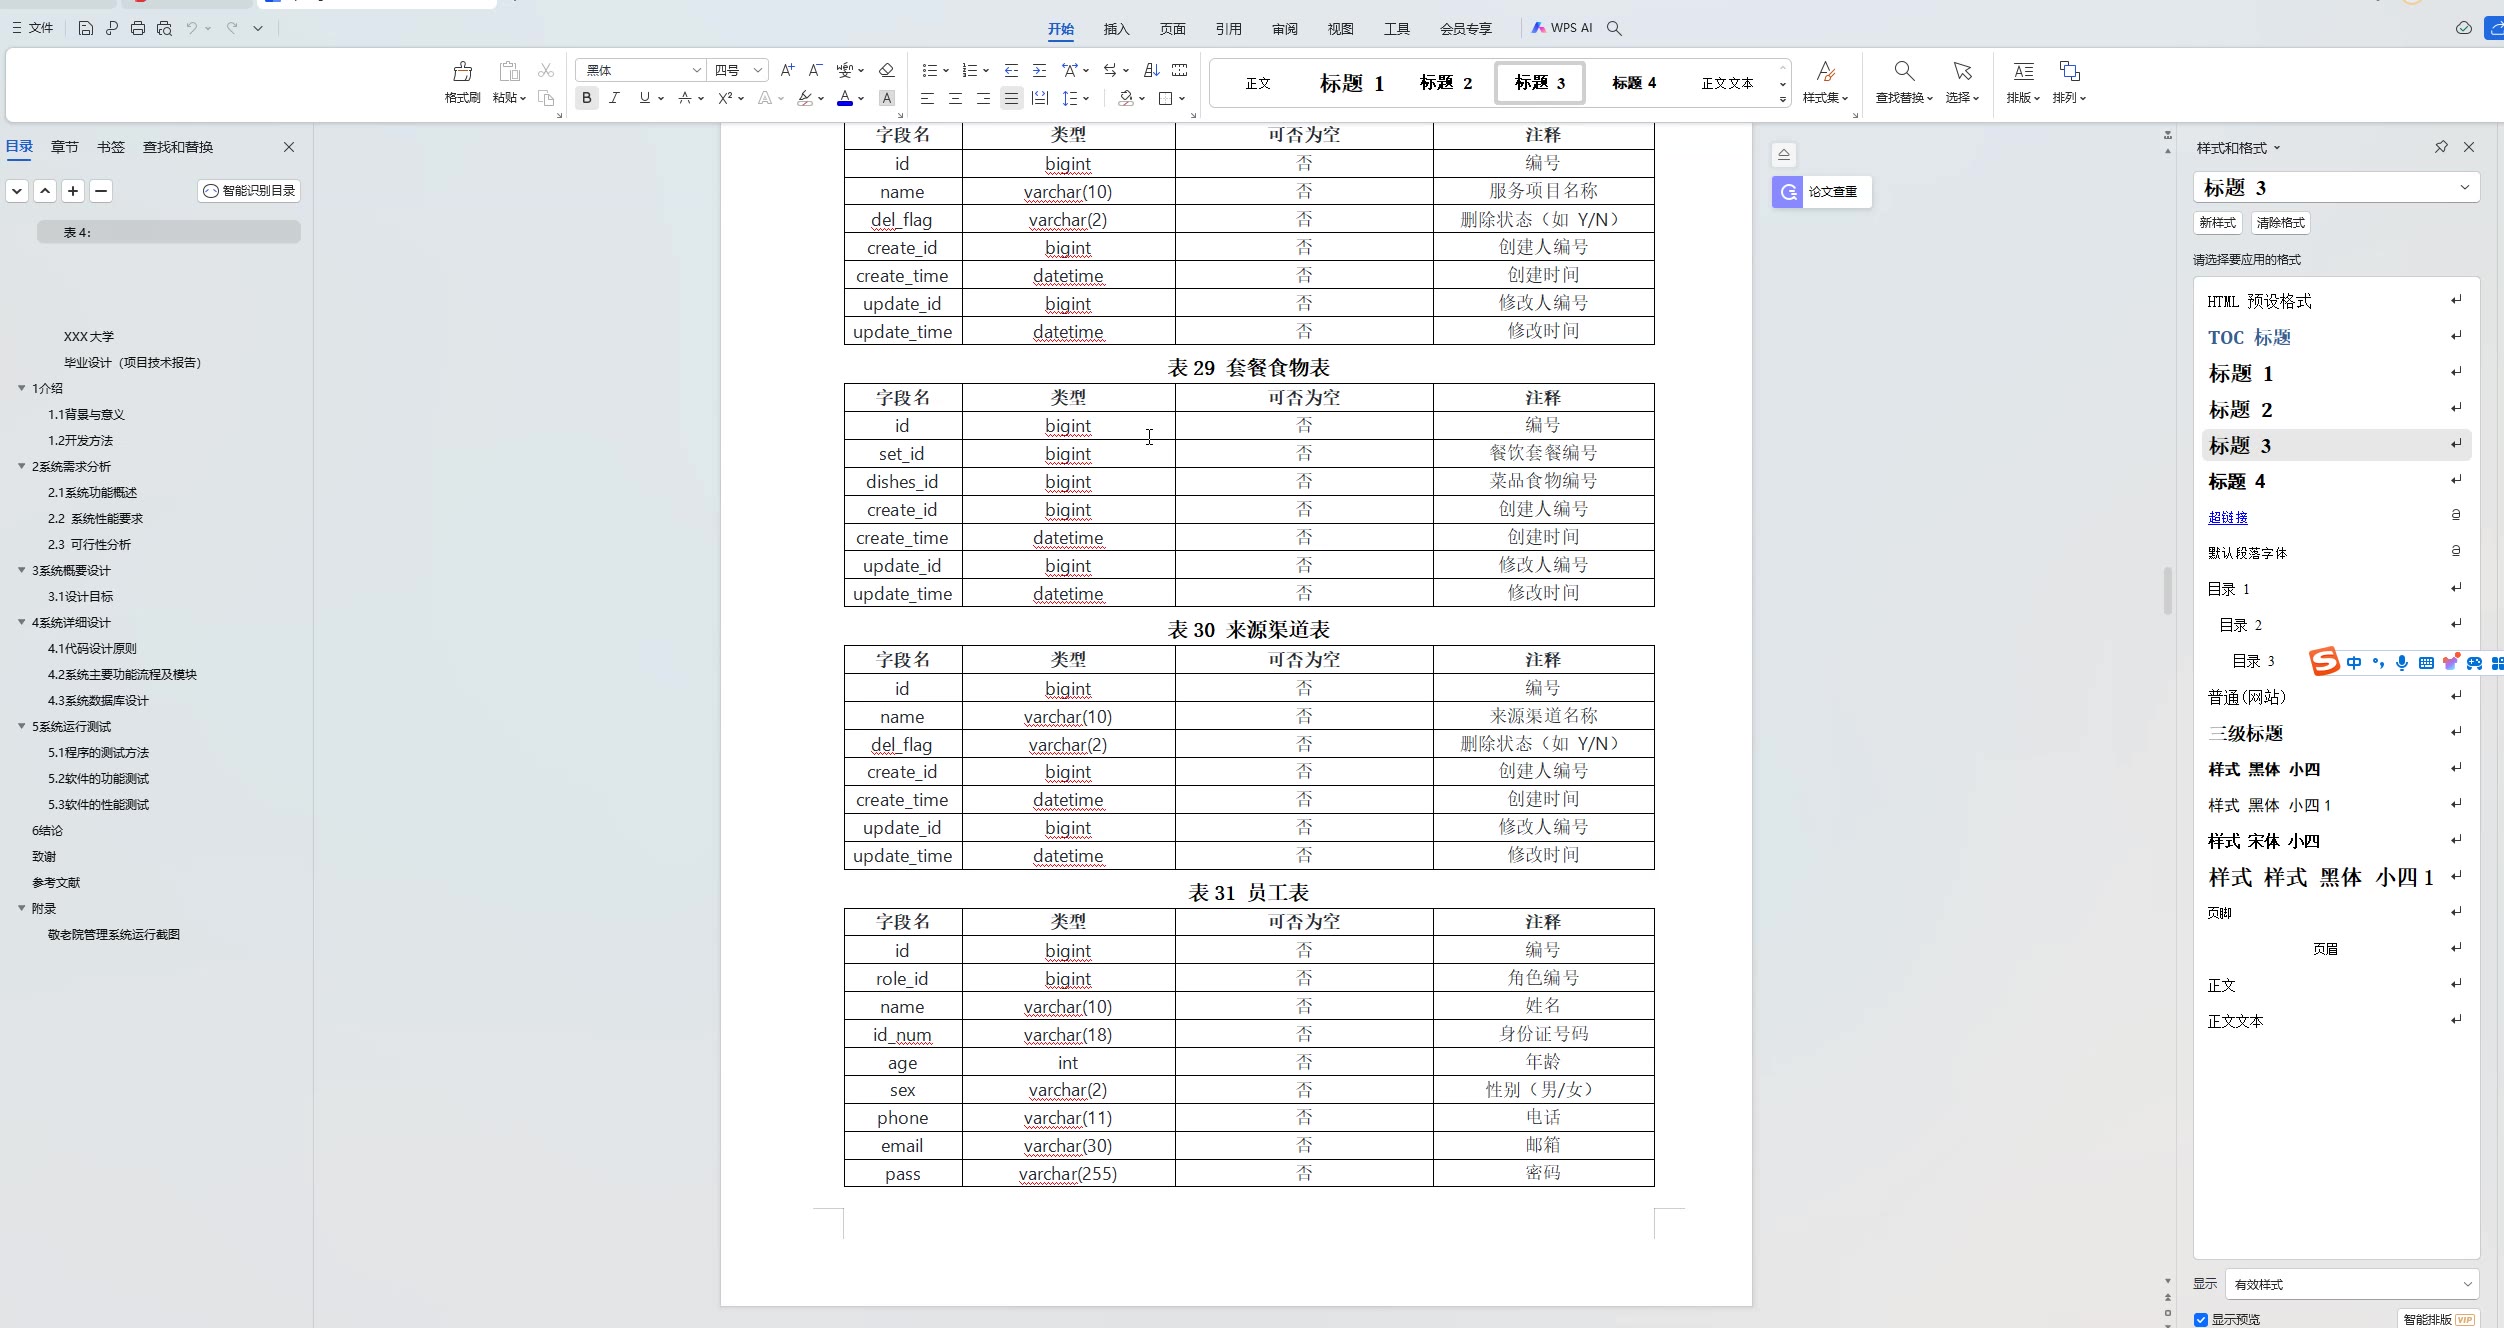Toggle Underline formatting
The image size is (2504, 1328).
pyautogui.click(x=644, y=98)
